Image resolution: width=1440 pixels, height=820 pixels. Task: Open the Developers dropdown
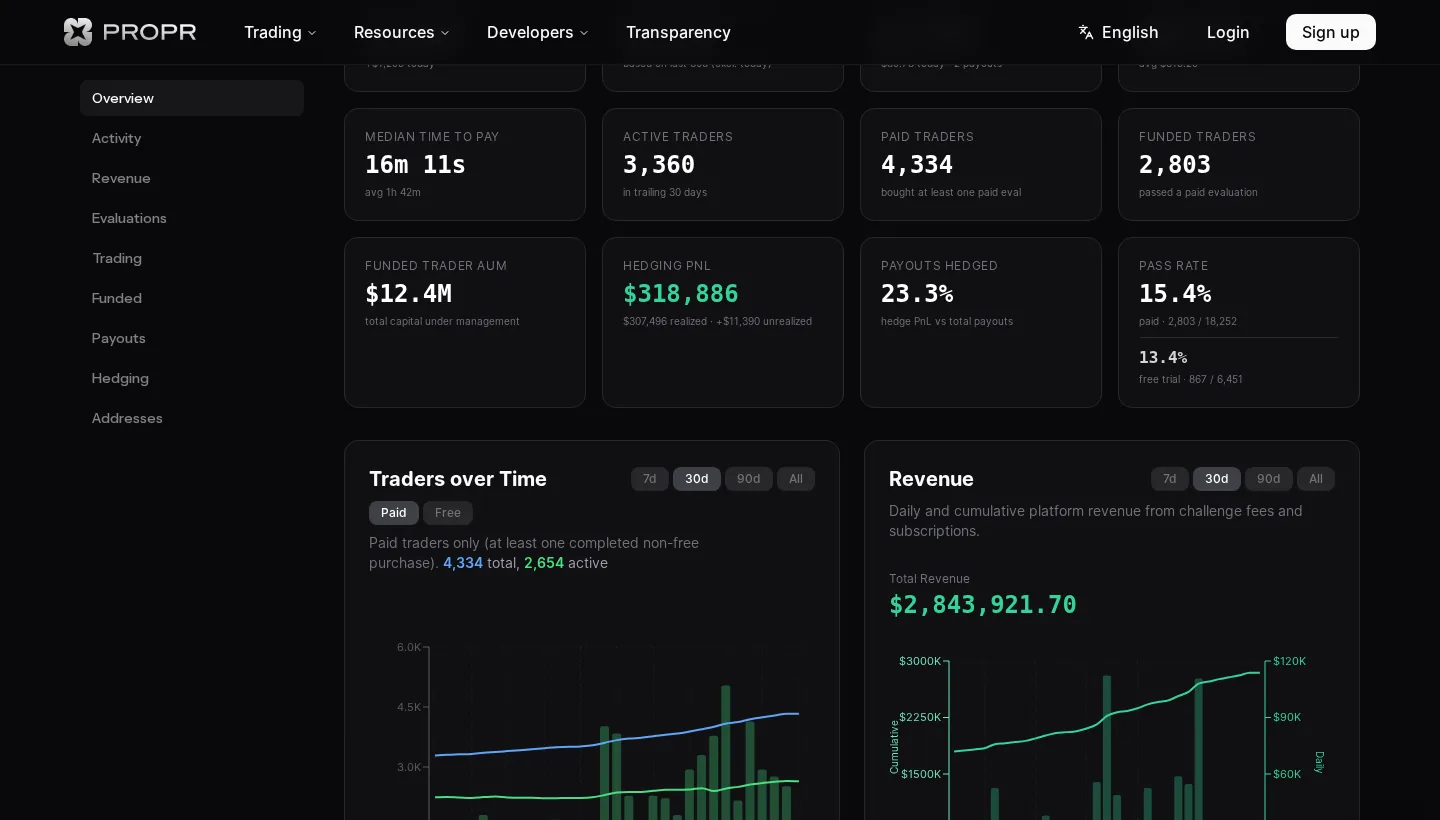[538, 32]
